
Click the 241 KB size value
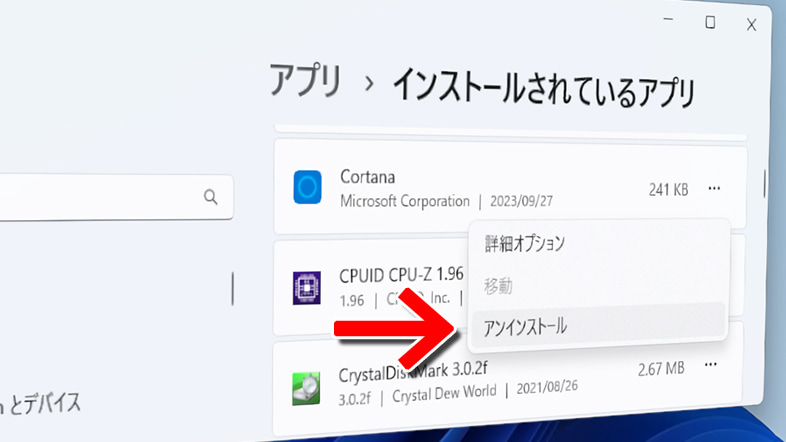pyautogui.click(x=668, y=189)
